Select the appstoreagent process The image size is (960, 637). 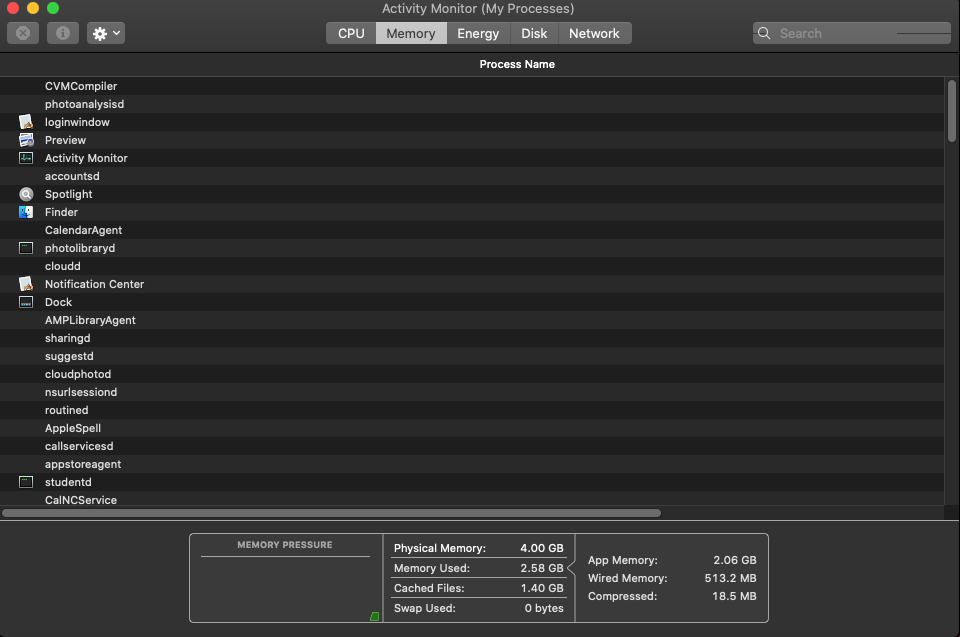[x=471, y=464]
